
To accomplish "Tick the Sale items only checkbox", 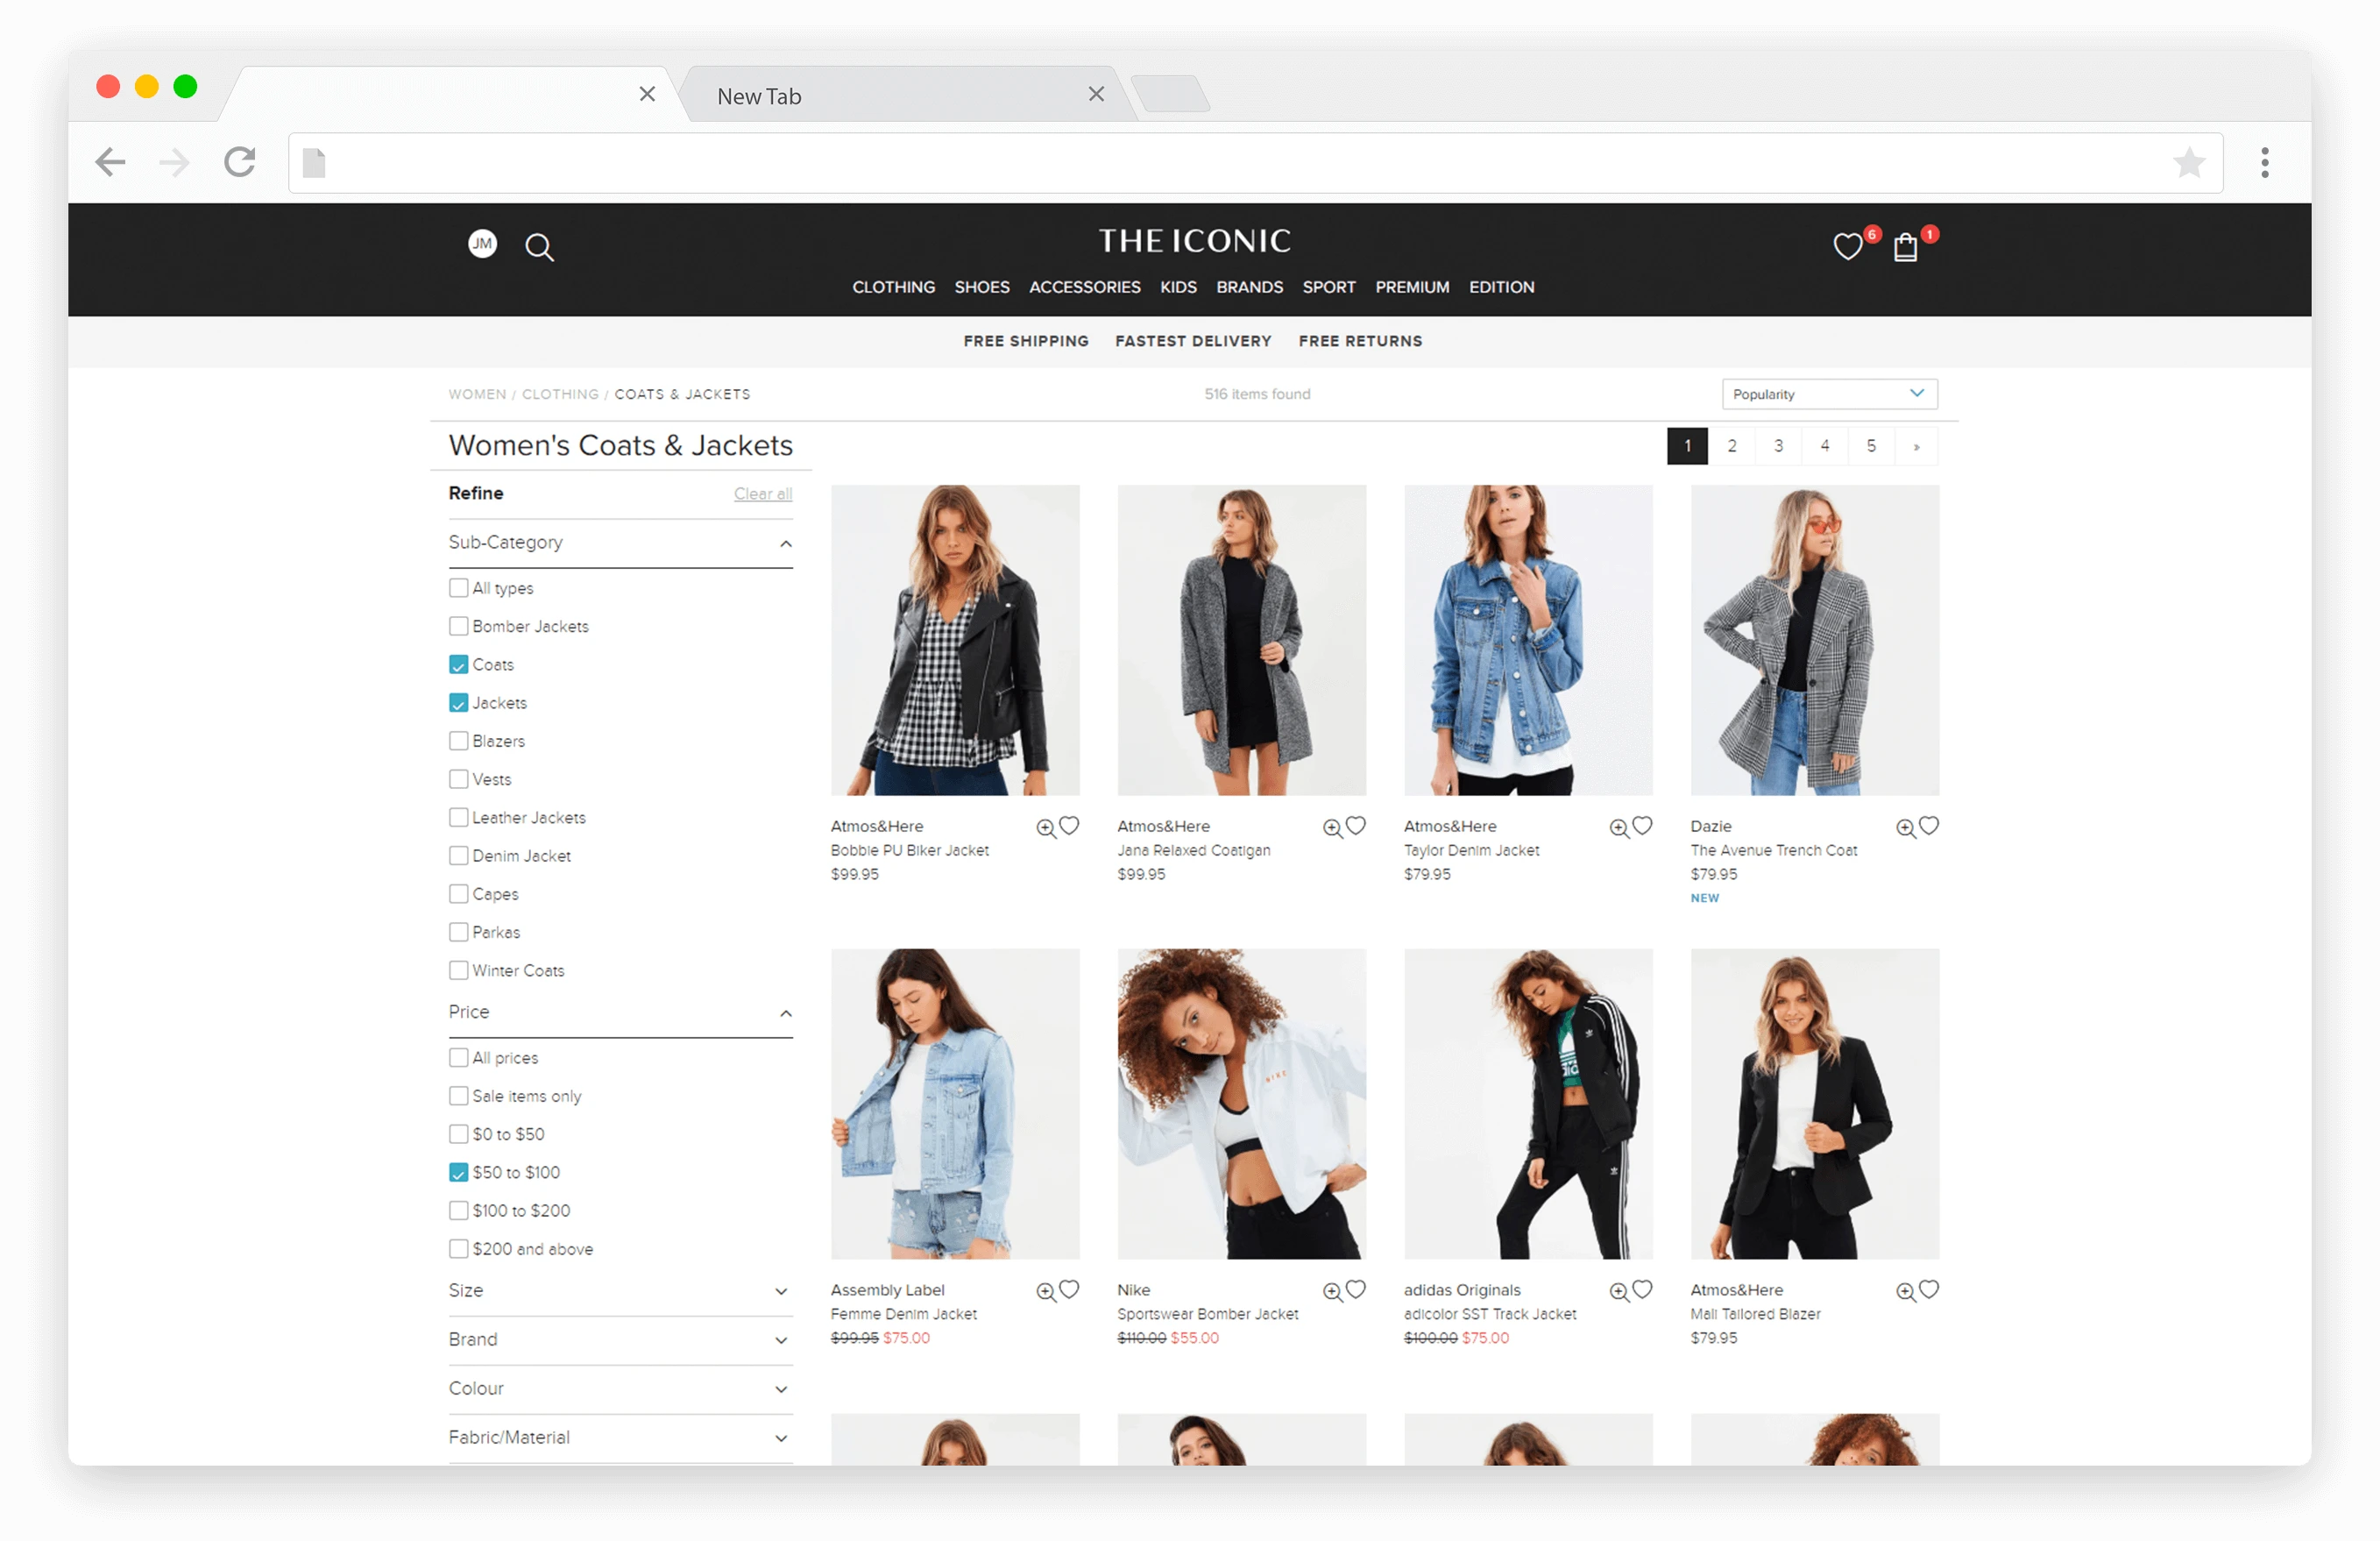I will tap(459, 1096).
